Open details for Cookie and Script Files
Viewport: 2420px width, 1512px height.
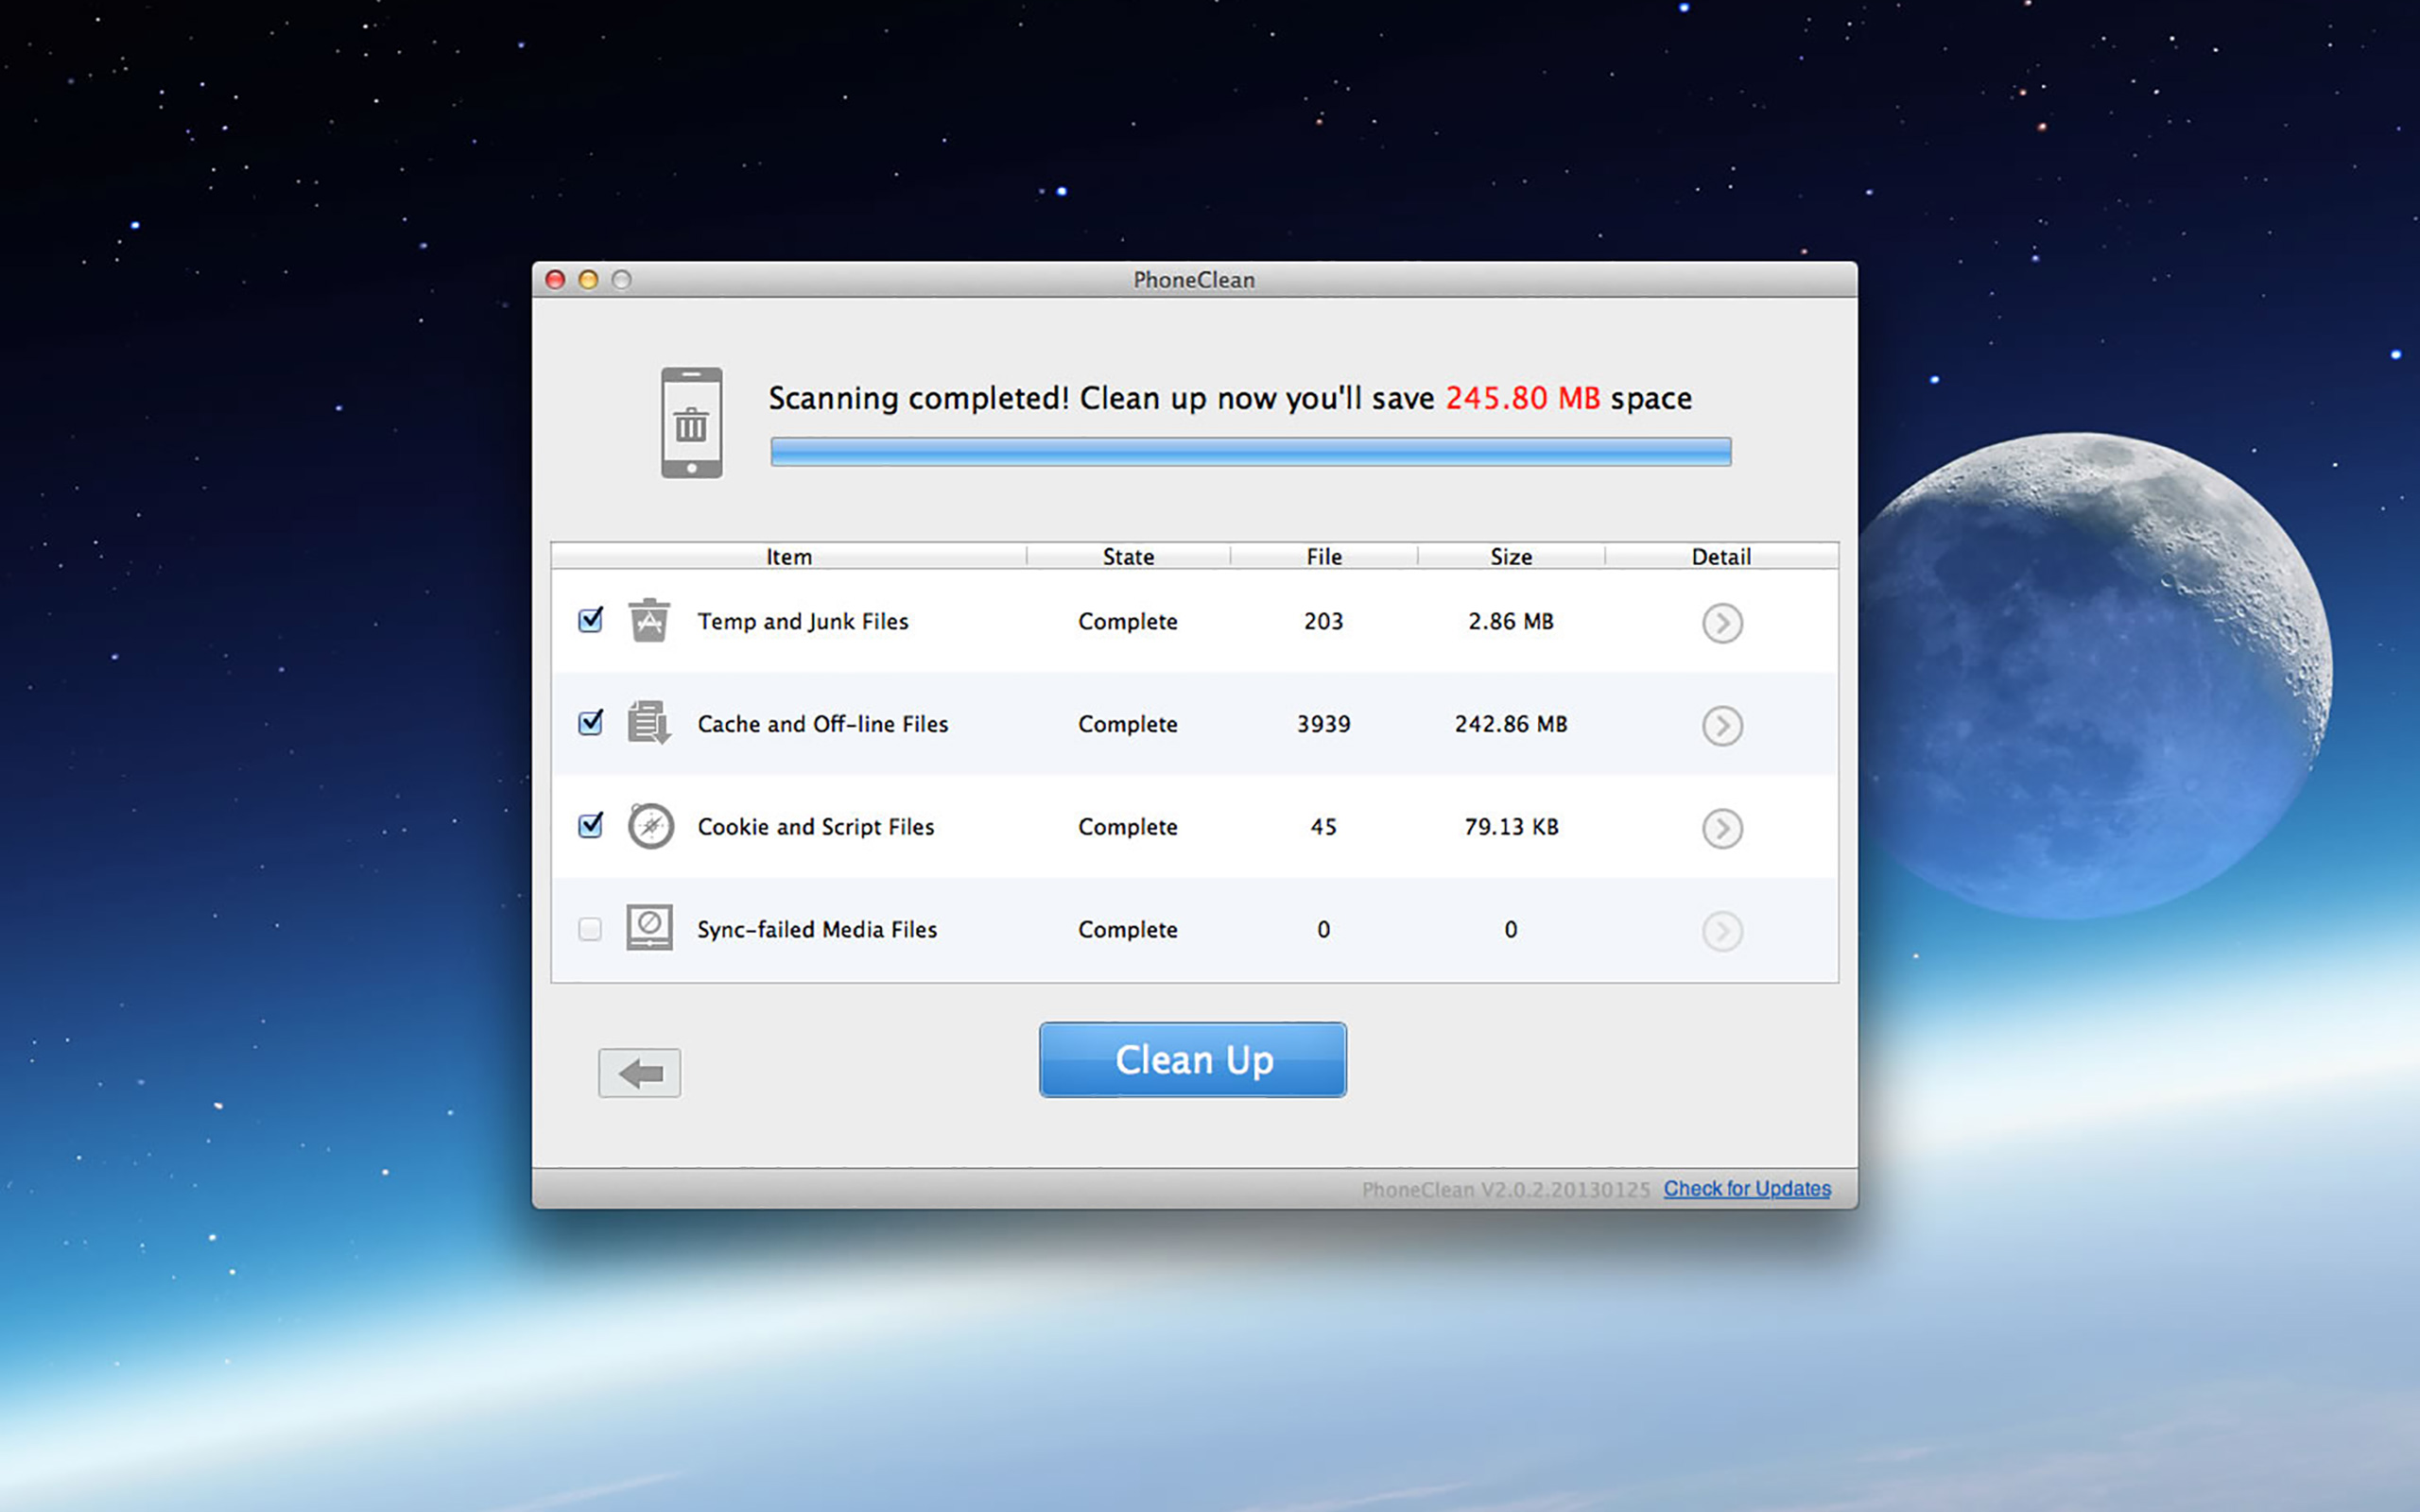click(x=1722, y=828)
